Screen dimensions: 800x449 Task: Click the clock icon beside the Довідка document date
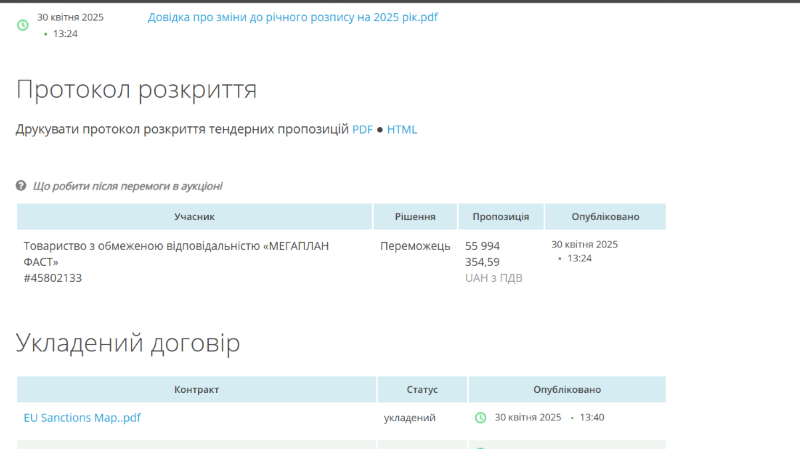pos(23,25)
